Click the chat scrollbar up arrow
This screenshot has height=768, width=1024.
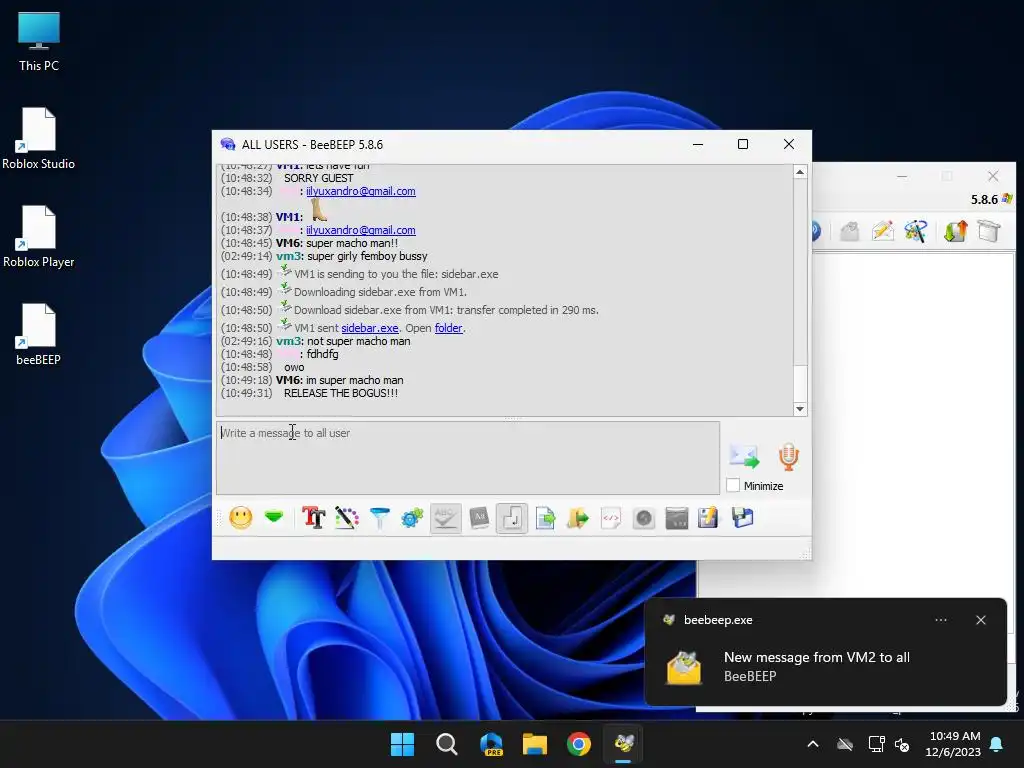pos(800,172)
